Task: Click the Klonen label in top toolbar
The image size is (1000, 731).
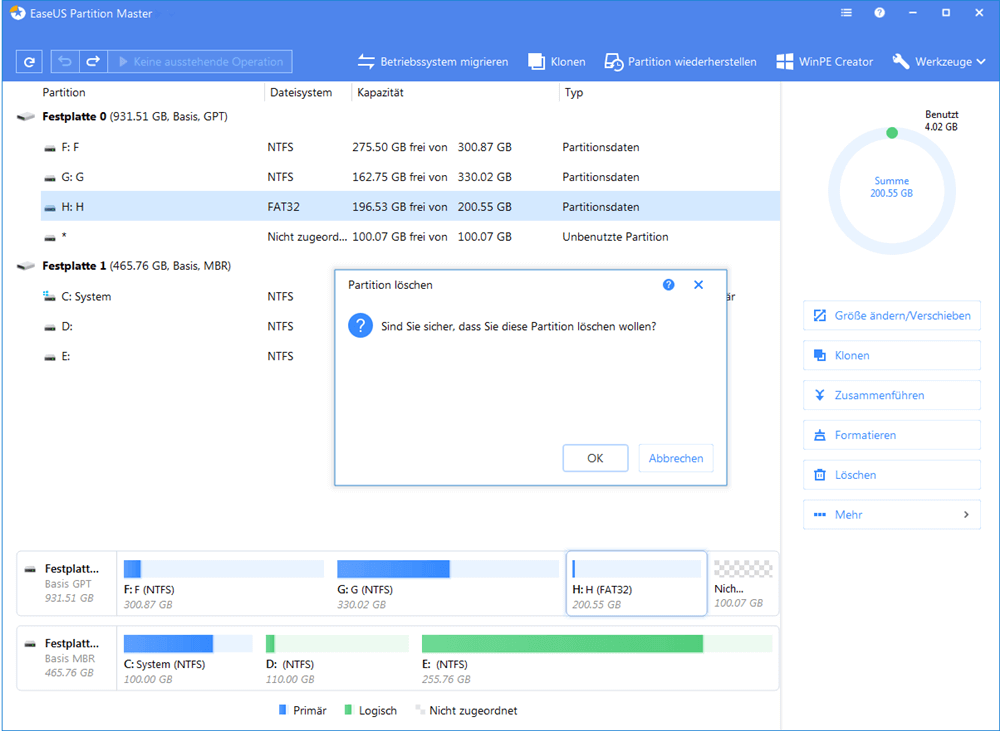Action: 568,62
